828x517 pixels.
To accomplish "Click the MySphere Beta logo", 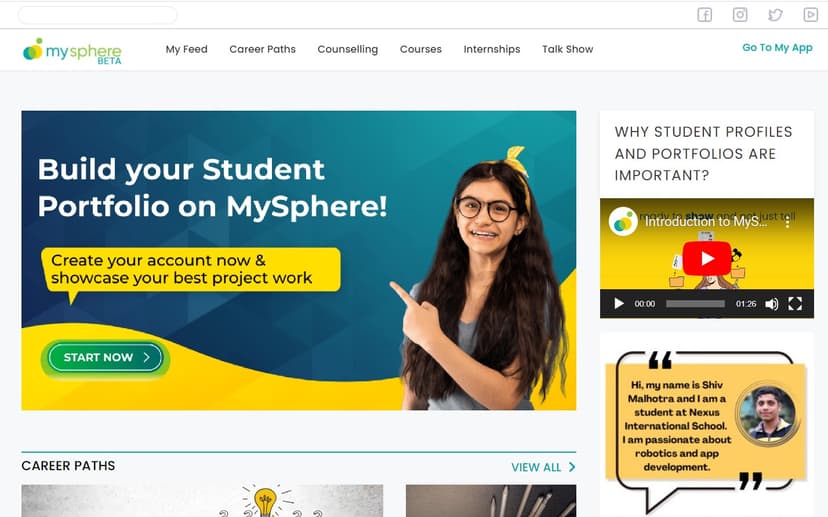I will 72,51.
